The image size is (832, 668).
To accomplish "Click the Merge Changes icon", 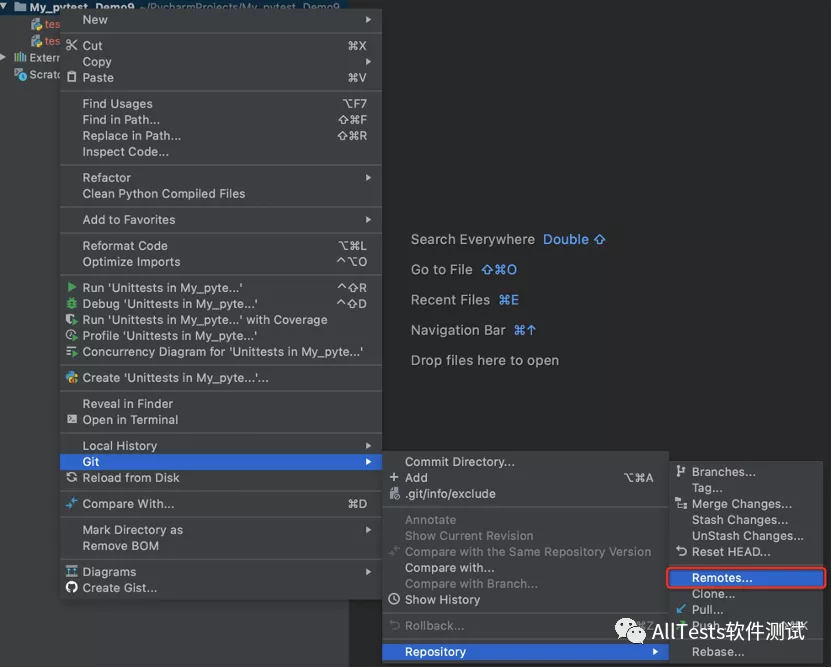I will [681, 503].
